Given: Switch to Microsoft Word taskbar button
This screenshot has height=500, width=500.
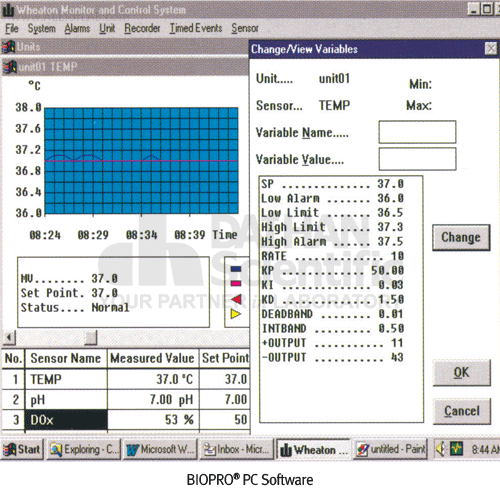Looking at the screenshot, I should tap(160, 450).
